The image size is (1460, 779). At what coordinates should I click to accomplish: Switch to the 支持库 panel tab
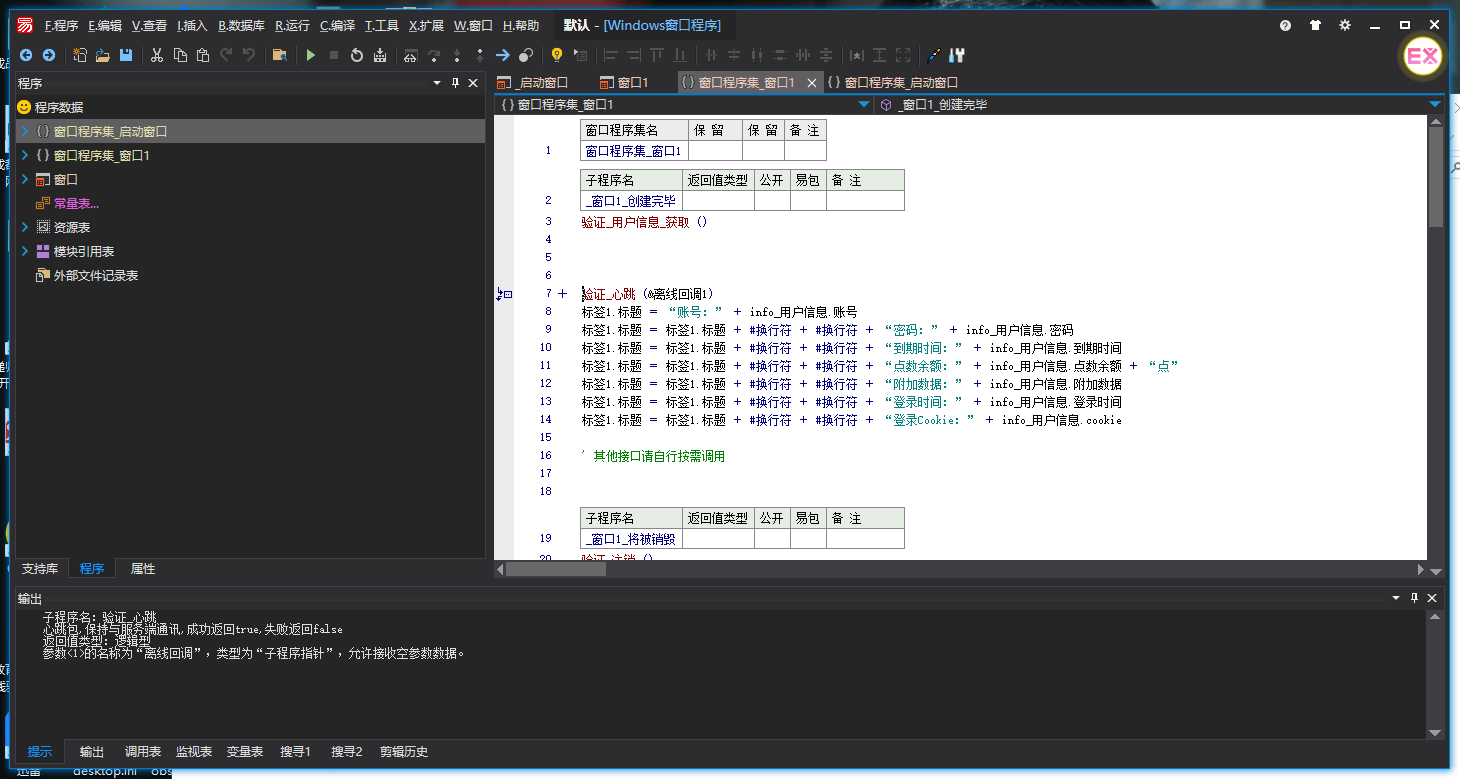click(x=40, y=569)
